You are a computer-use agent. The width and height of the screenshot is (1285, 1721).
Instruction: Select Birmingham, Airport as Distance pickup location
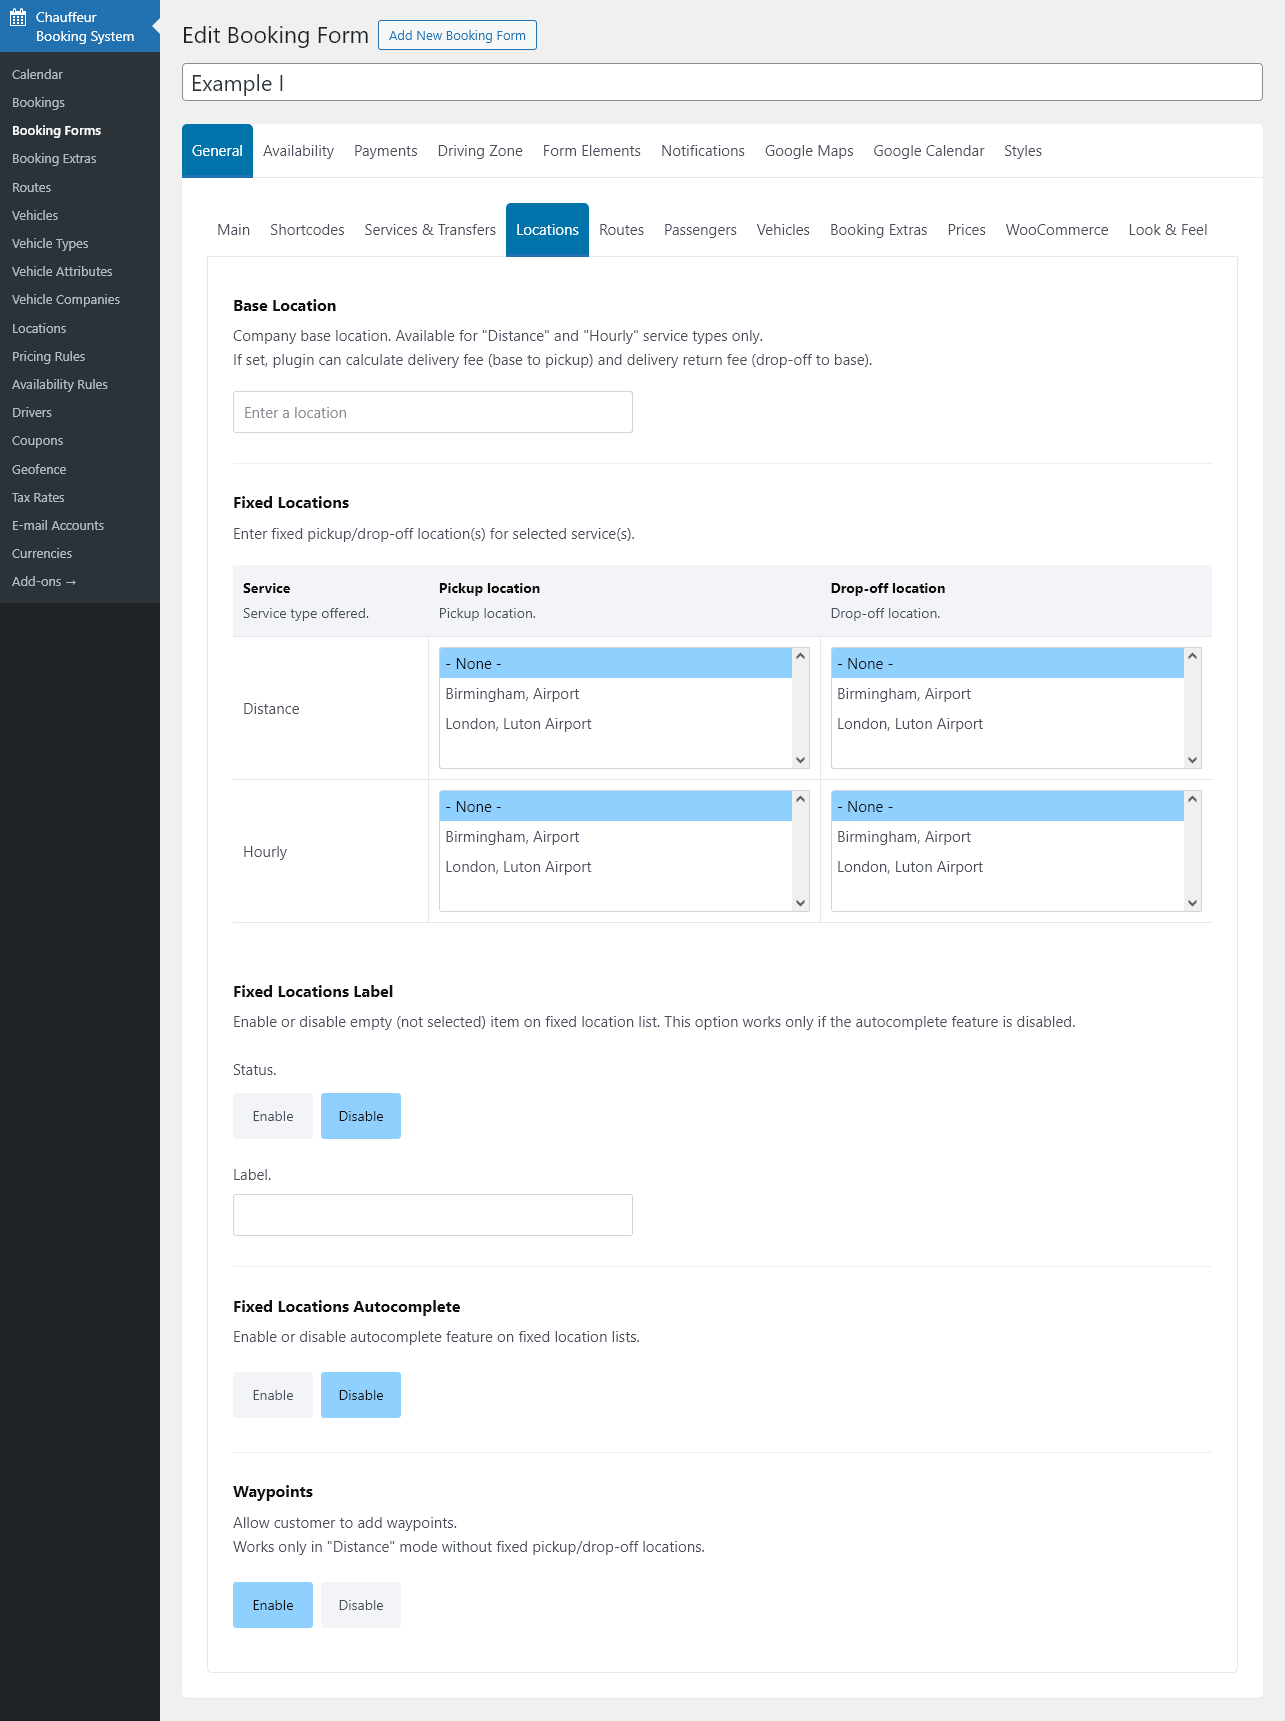(512, 694)
